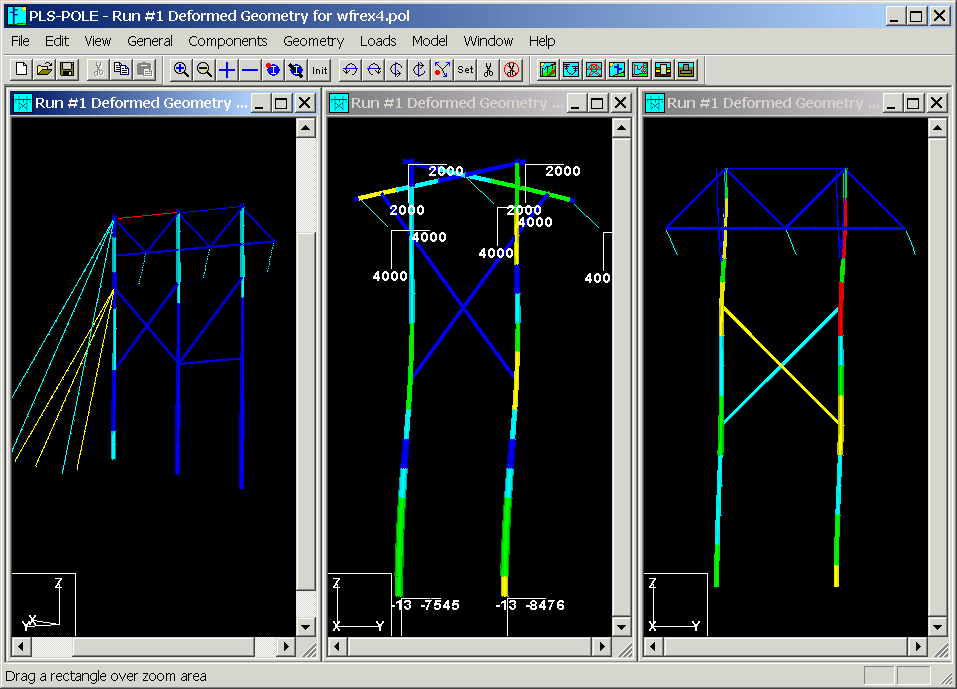Click the red-highlighted structure icon in toolbar
The image size is (957, 689).
point(593,70)
